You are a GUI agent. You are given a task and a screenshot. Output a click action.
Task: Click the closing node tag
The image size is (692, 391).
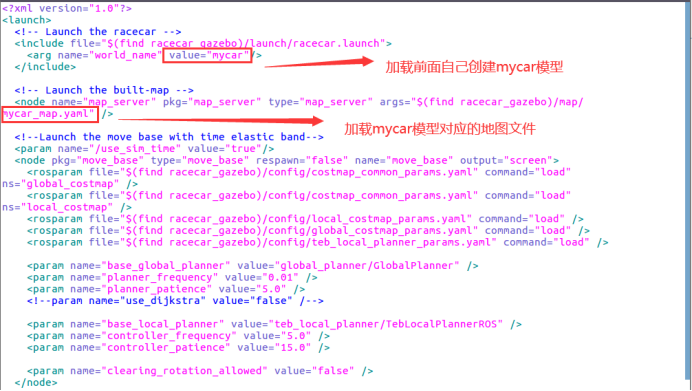pos(36,383)
